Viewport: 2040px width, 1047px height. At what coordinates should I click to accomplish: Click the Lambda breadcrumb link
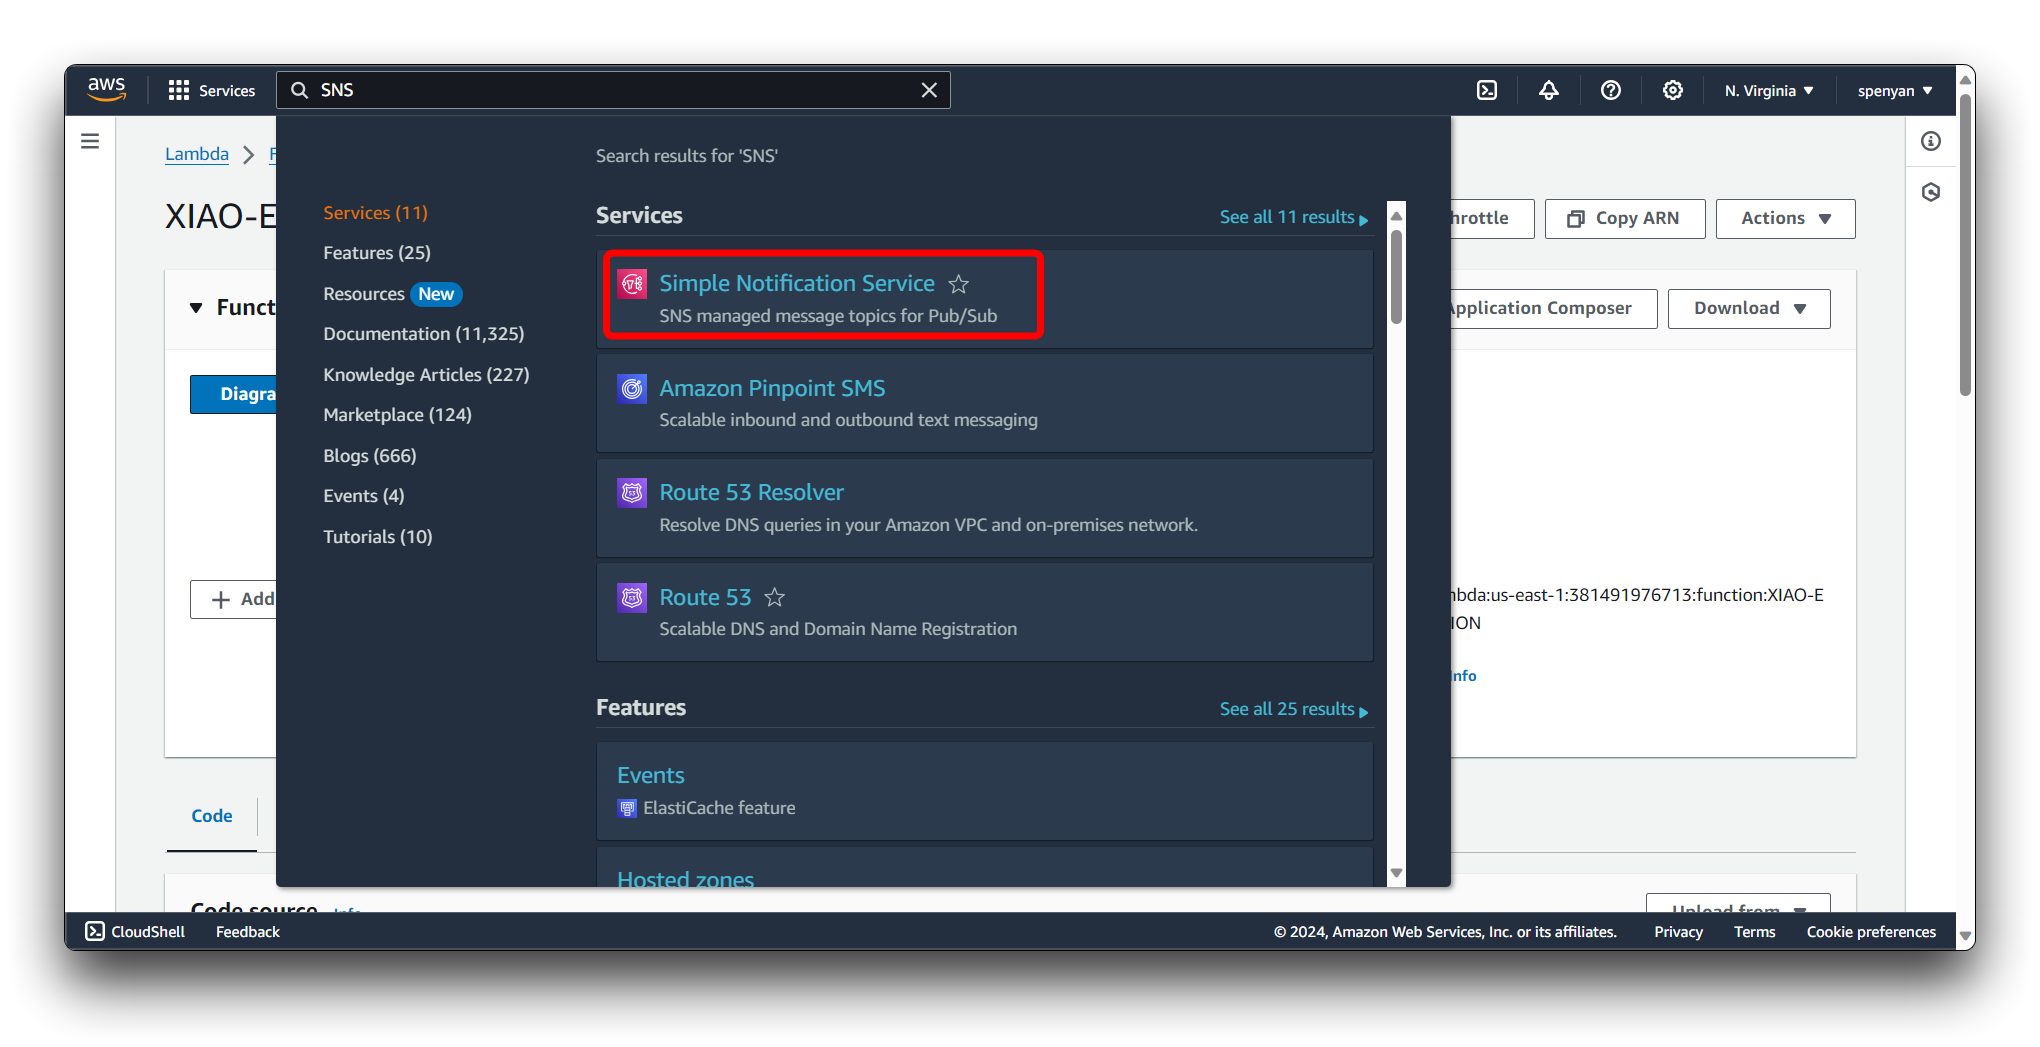pyautogui.click(x=196, y=154)
